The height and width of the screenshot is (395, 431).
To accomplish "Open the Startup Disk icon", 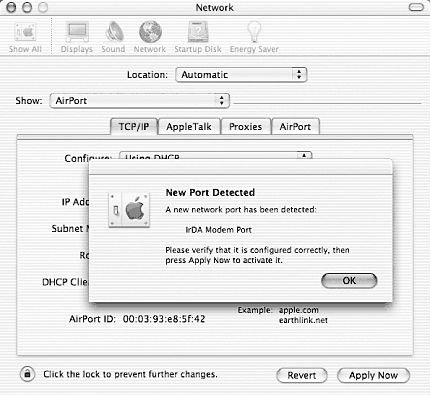I will (198, 37).
